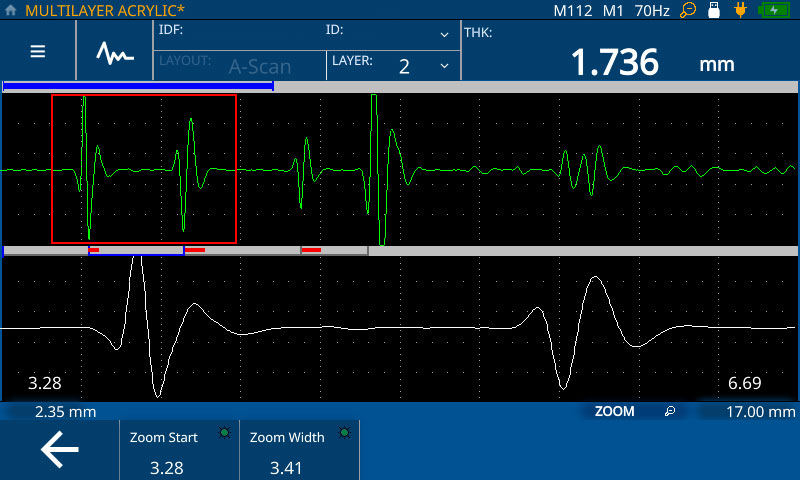Image resolution: width=800 pixels, height=480 pixels.
Task: Click the zoom magnifier status icon
Action: tap(688, 10)
